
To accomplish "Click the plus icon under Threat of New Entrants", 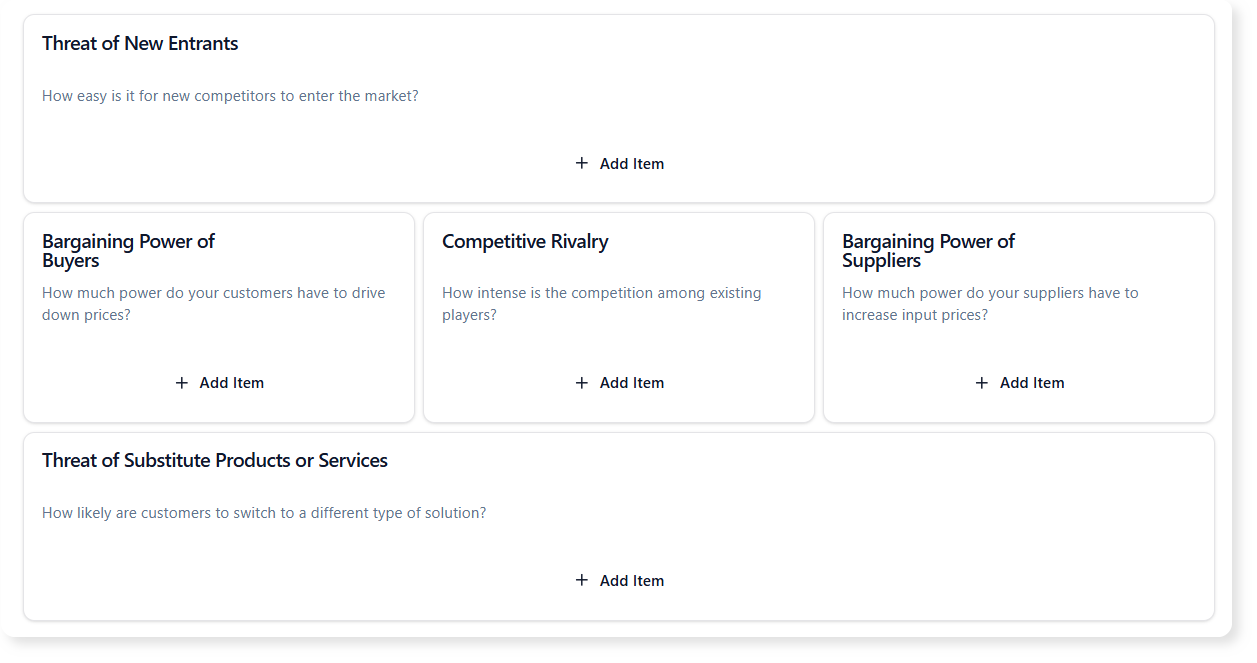I will click(x=582, y=163).
